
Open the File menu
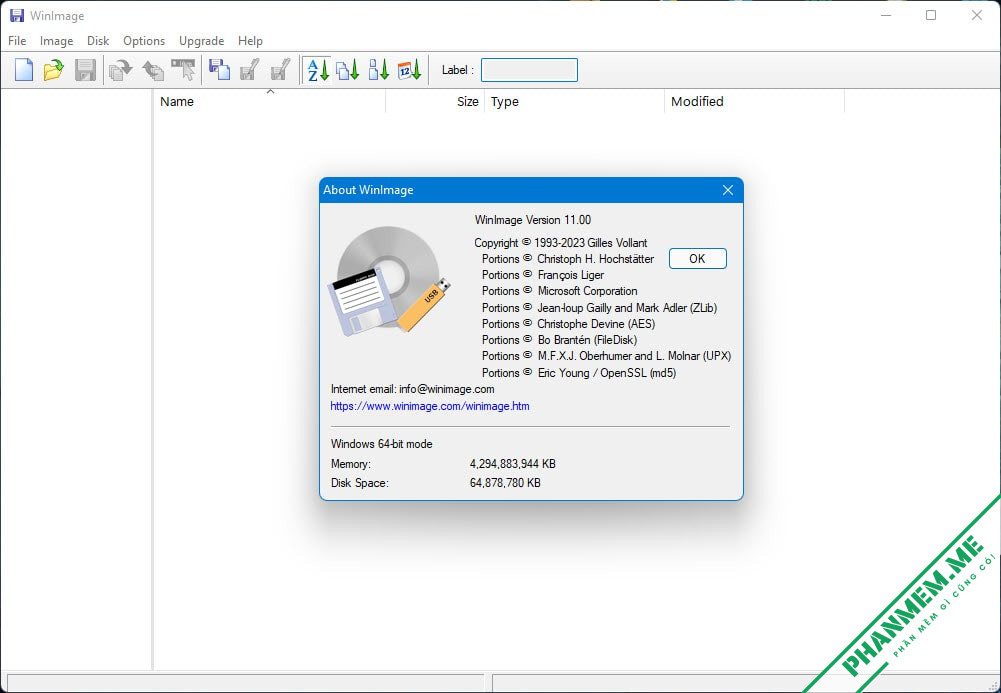coord(17,41)
